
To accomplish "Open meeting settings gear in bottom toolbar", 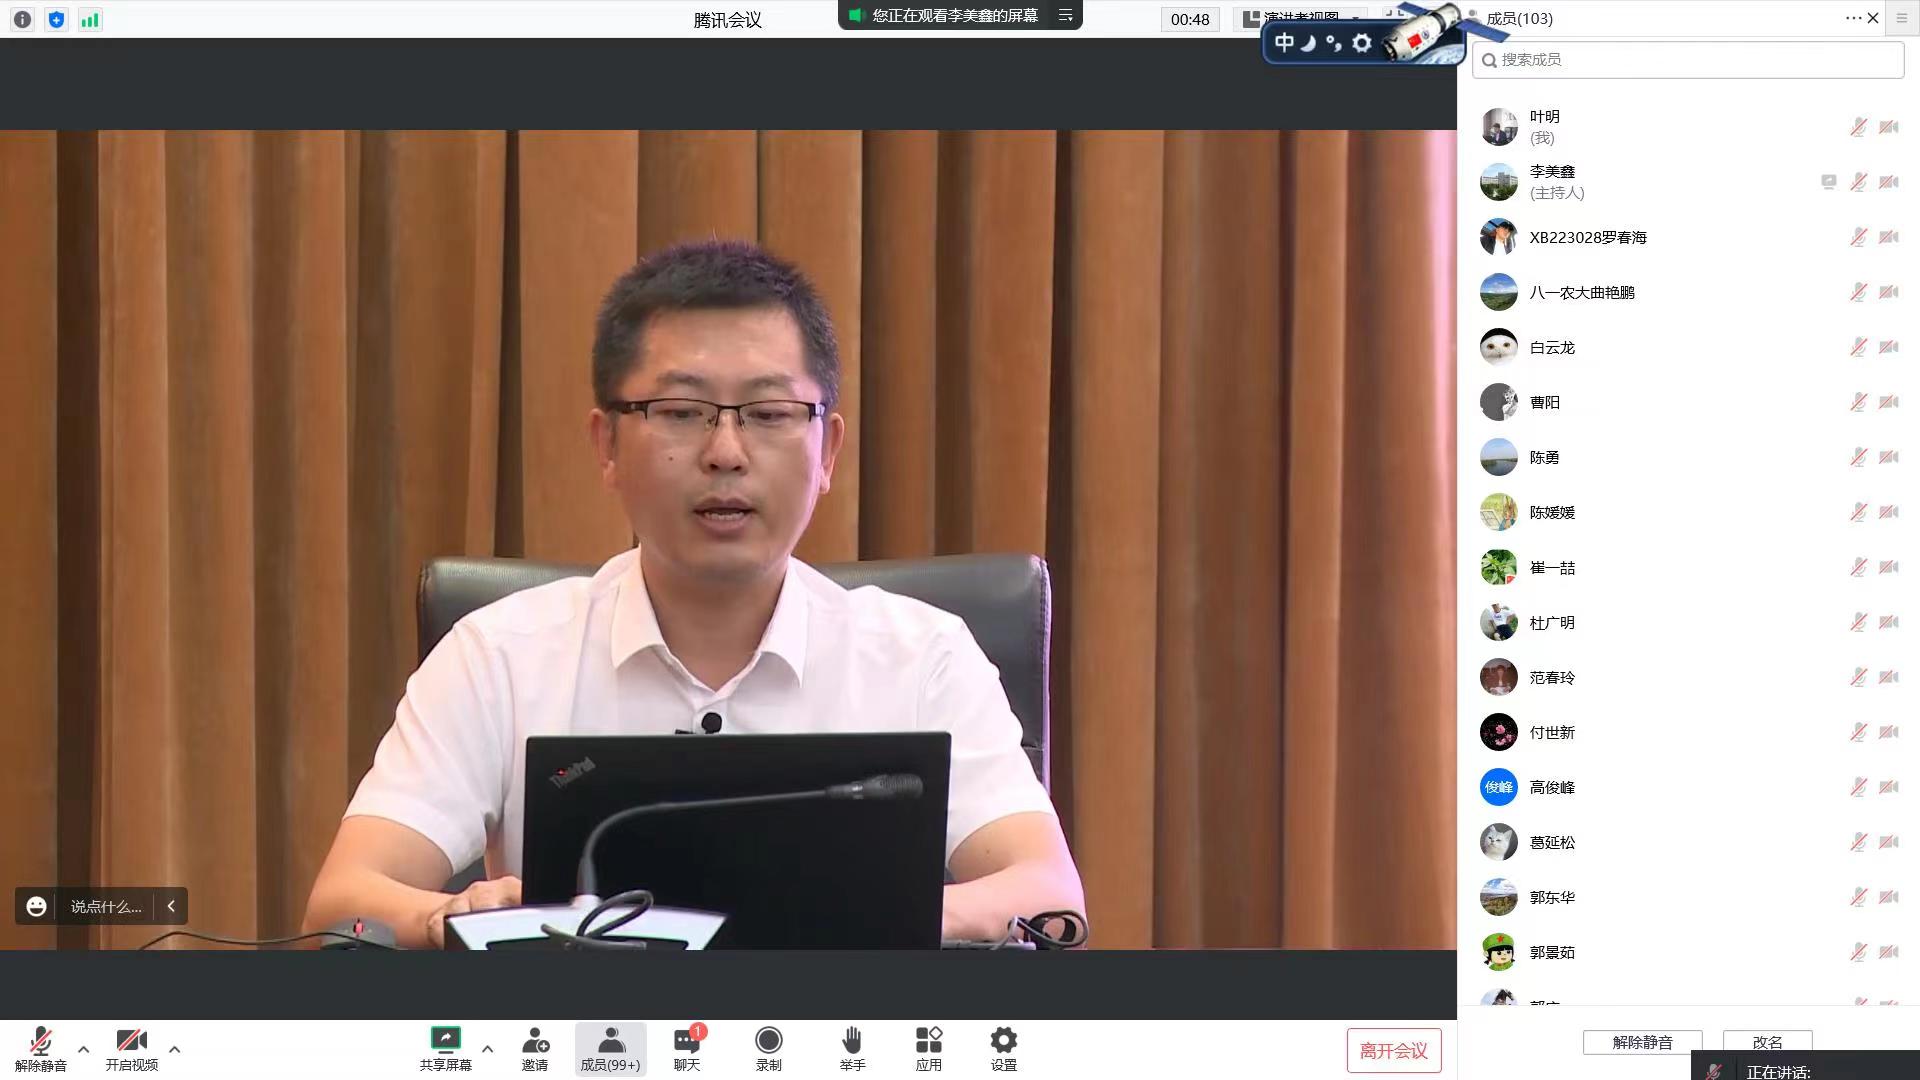I will click(1003, 1042).
